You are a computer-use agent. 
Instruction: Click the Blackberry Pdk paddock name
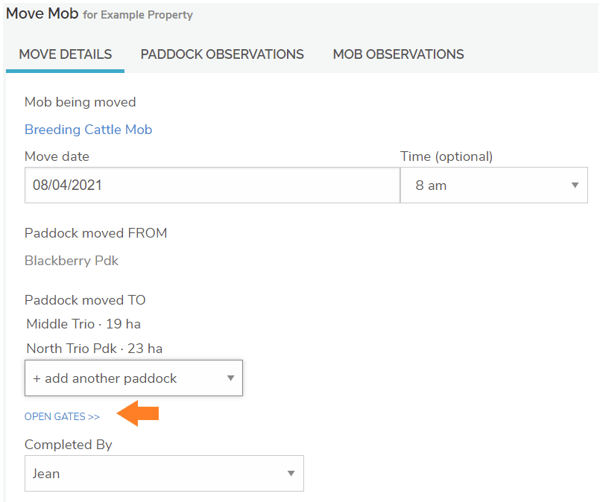coord(71,261)
